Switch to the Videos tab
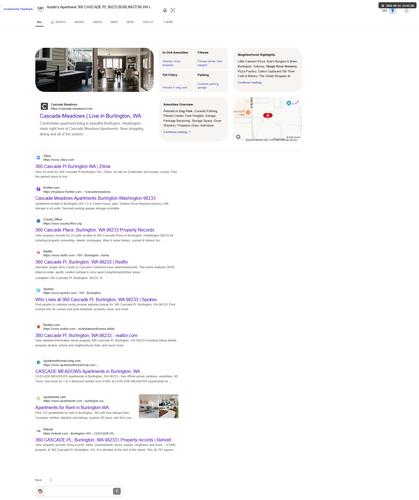Screen dimensions: 419x500 pyautogui.click(x=97, y=22)
